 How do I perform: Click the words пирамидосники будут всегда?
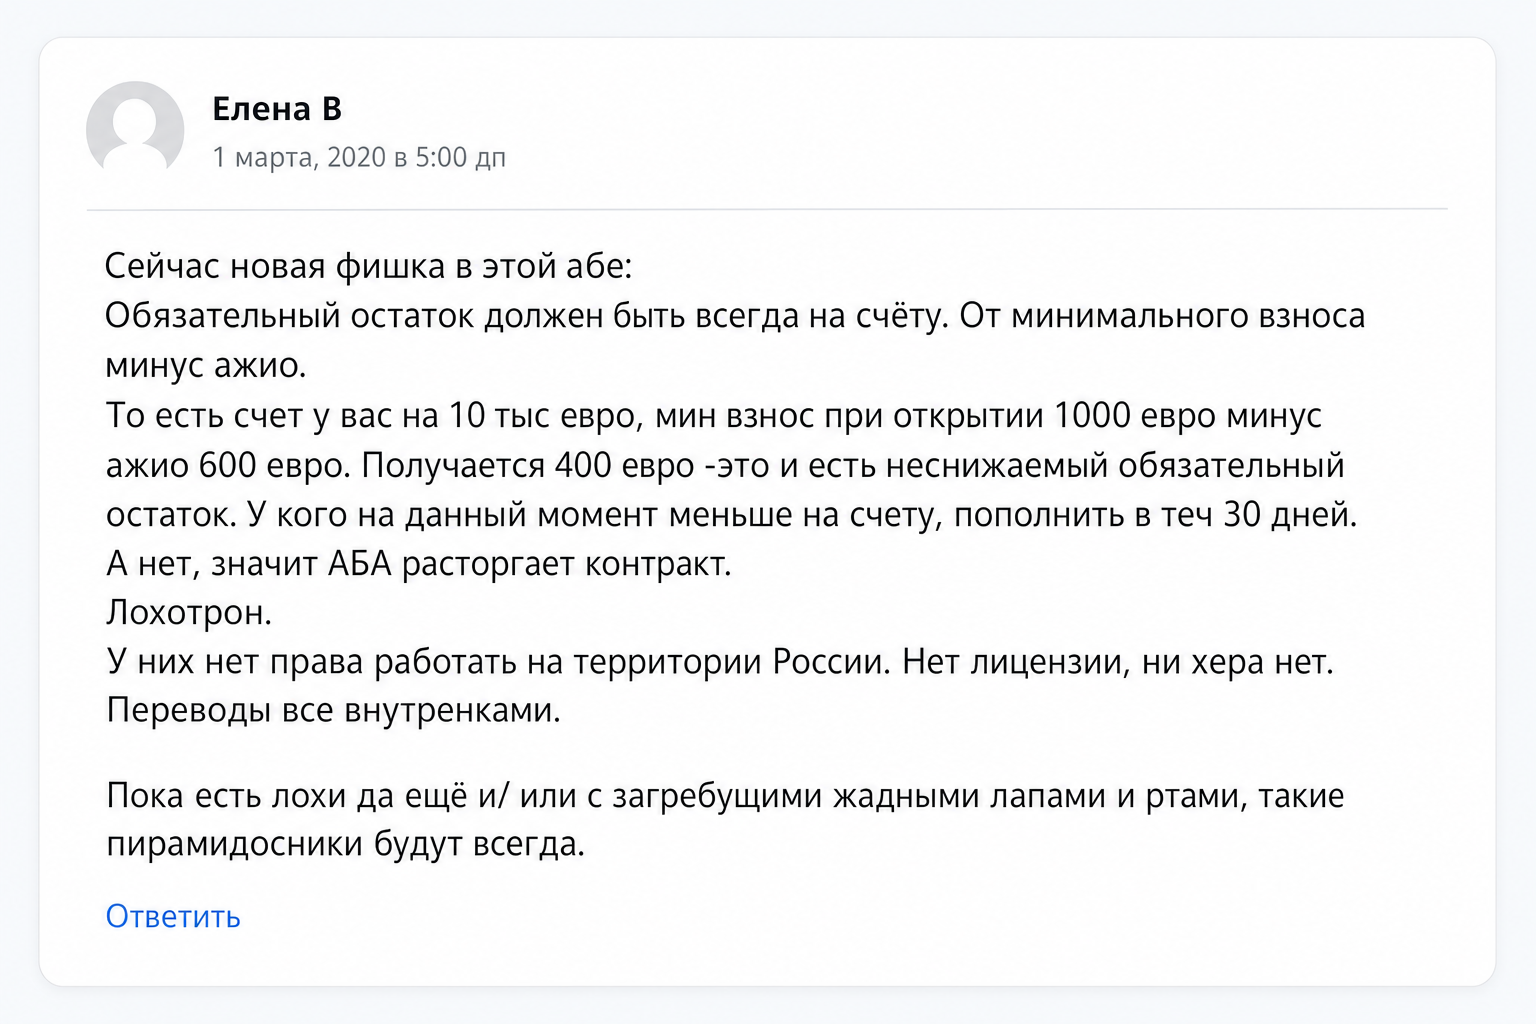pyautogui.click(x=345, y=846)
